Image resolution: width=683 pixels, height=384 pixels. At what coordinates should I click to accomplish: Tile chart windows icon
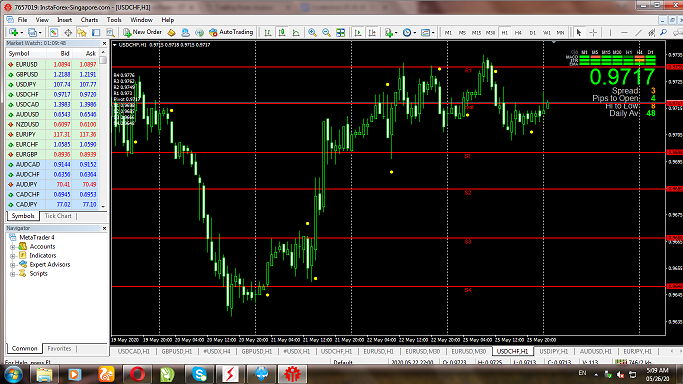point(341,33)
